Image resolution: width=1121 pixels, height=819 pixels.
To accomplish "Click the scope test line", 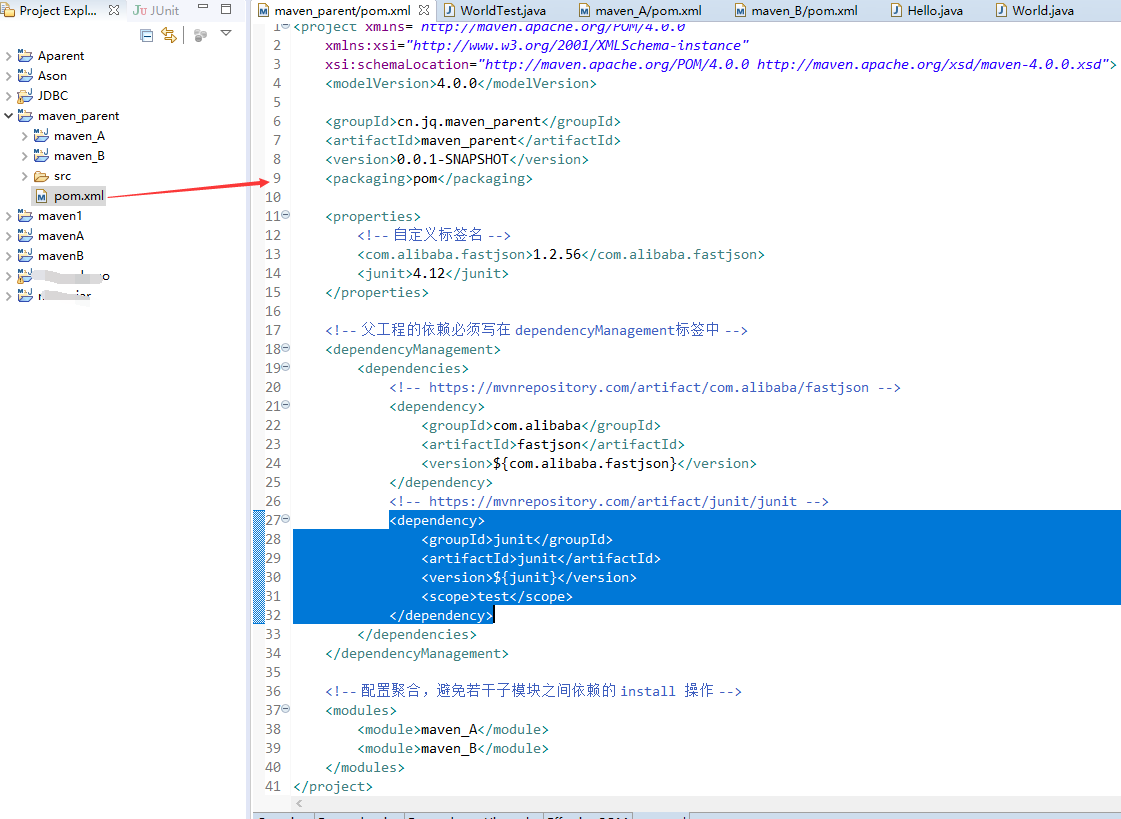I will click(x=497, y=597).
